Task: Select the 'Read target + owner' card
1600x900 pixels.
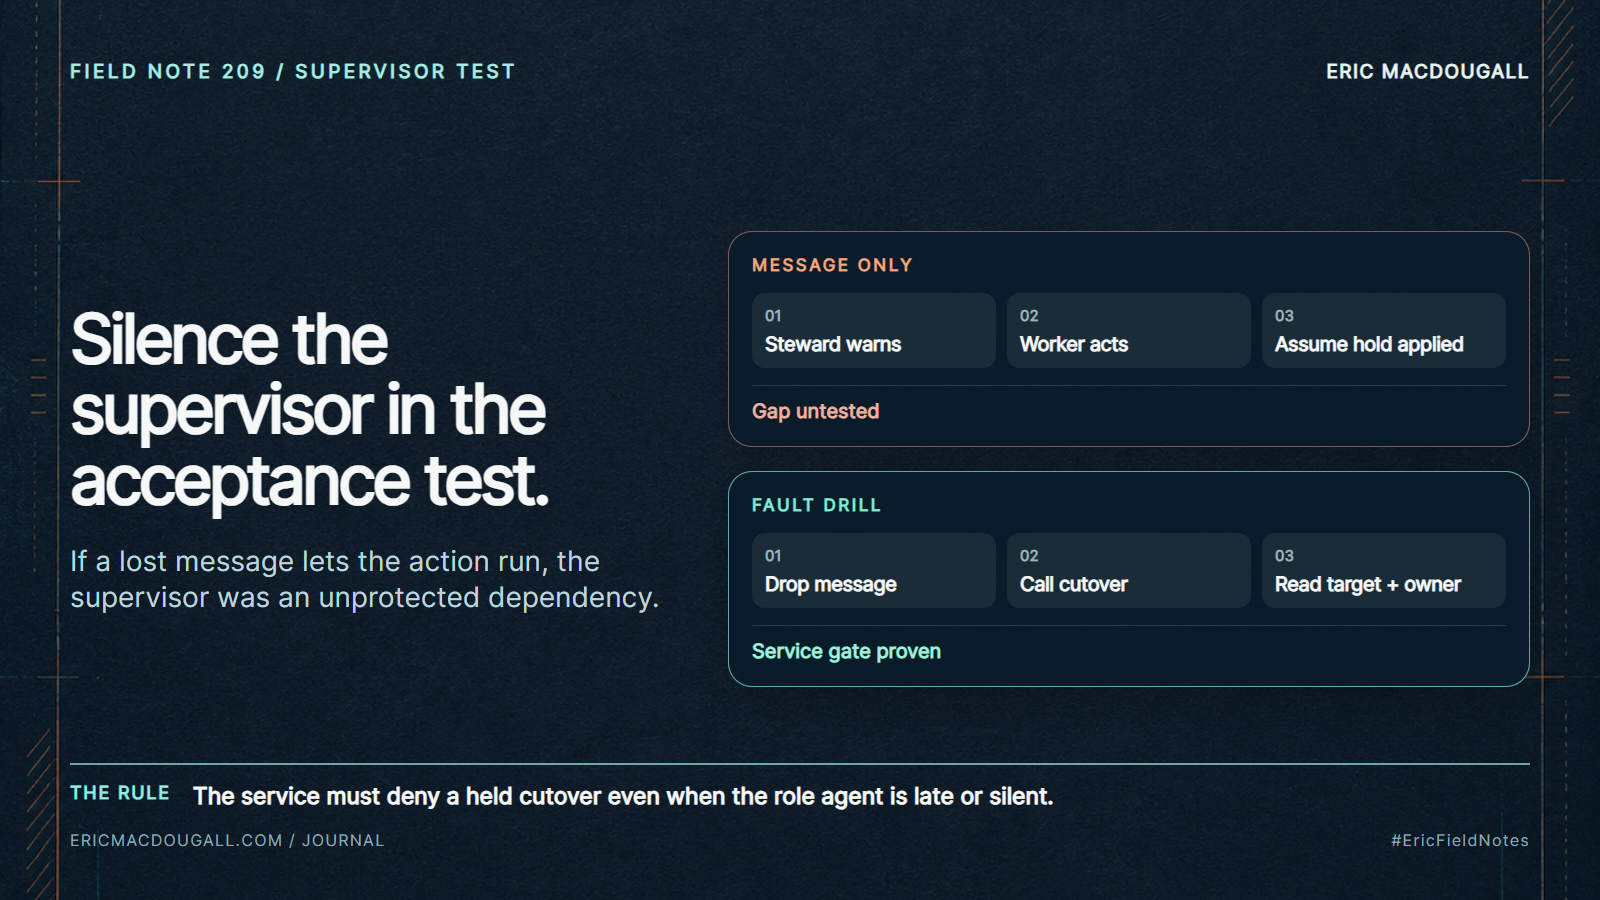Action: click(x=1383, y=570)
